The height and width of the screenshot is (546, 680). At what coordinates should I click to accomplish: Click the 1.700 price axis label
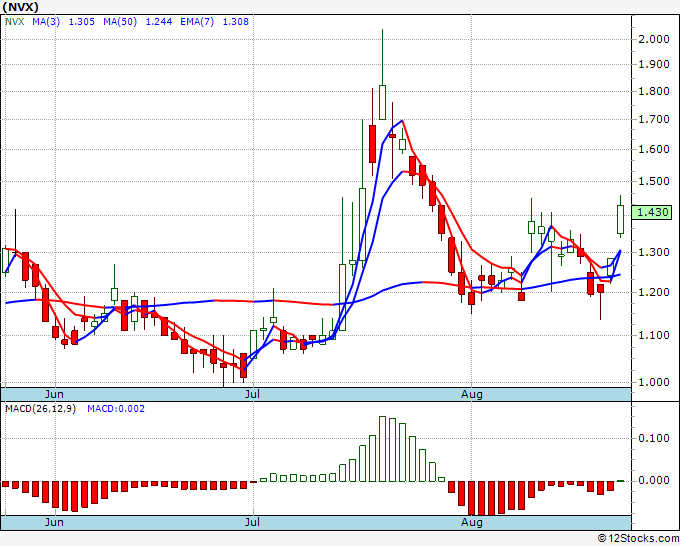(x=654, y=119)
